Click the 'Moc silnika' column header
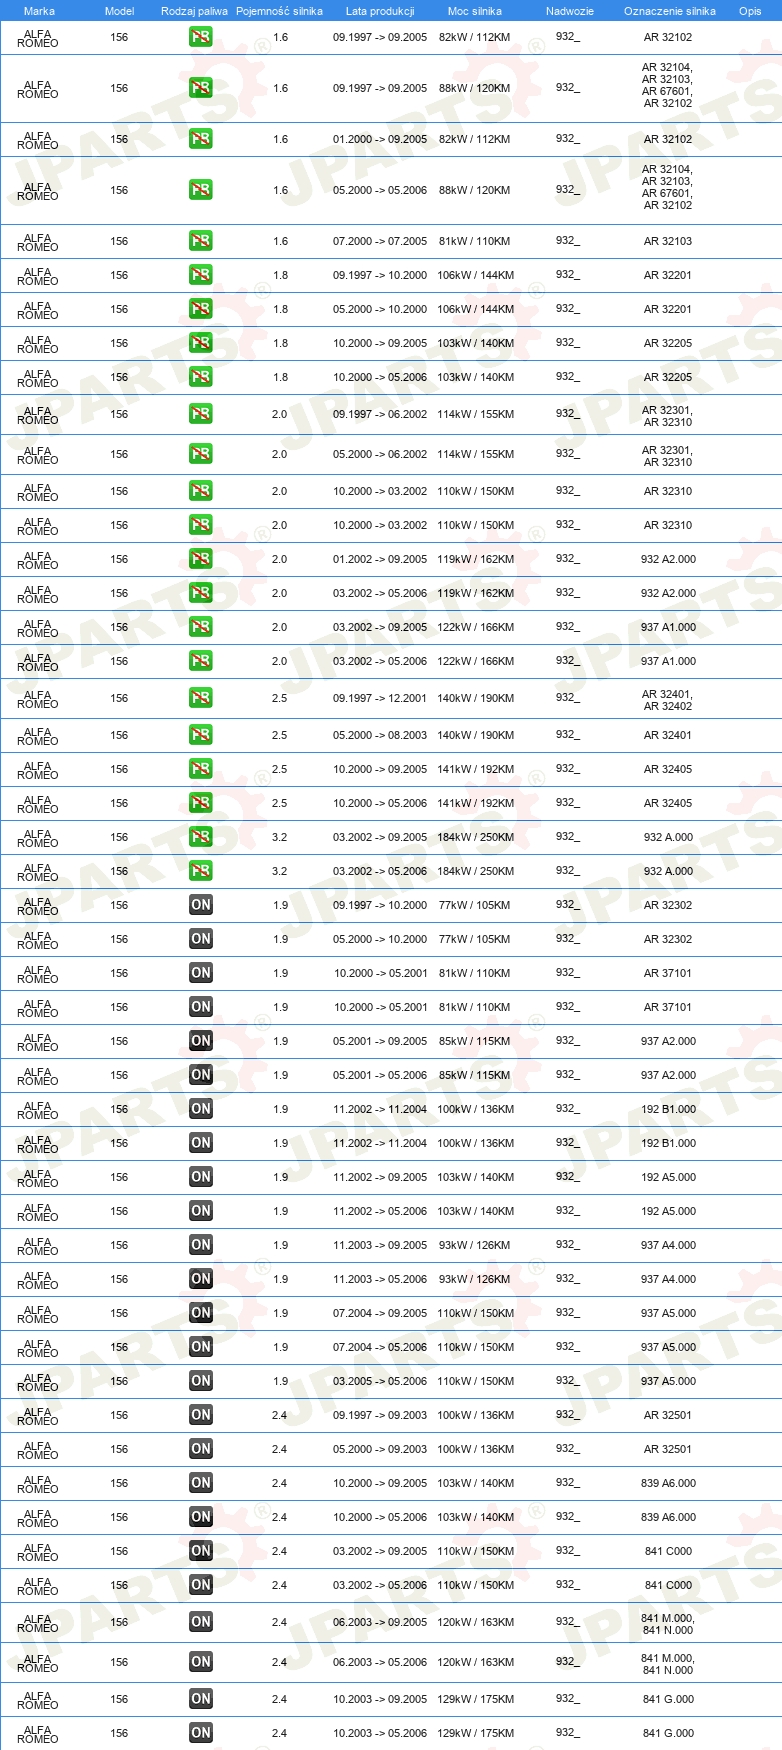The width and height of the screenshot is (782, 1750). 475,11
